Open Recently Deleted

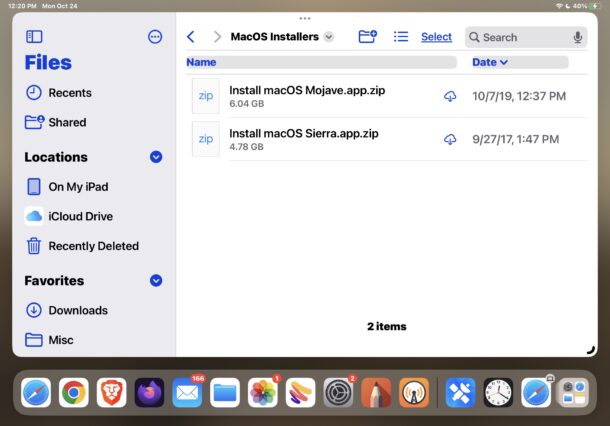pos(82,246)
